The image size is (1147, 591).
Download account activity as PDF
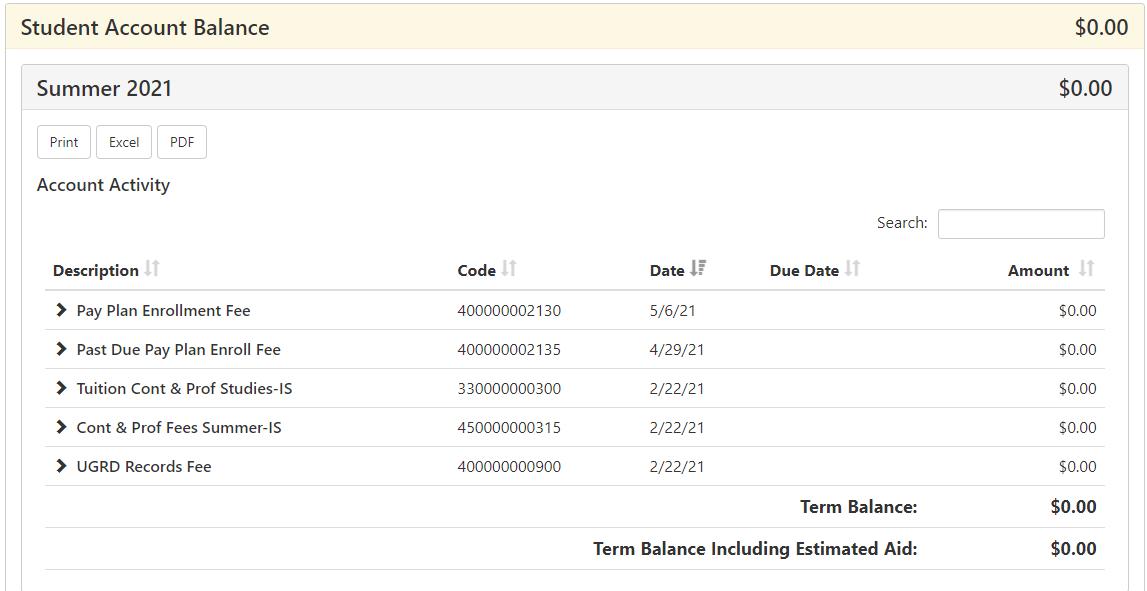[182, 142]
